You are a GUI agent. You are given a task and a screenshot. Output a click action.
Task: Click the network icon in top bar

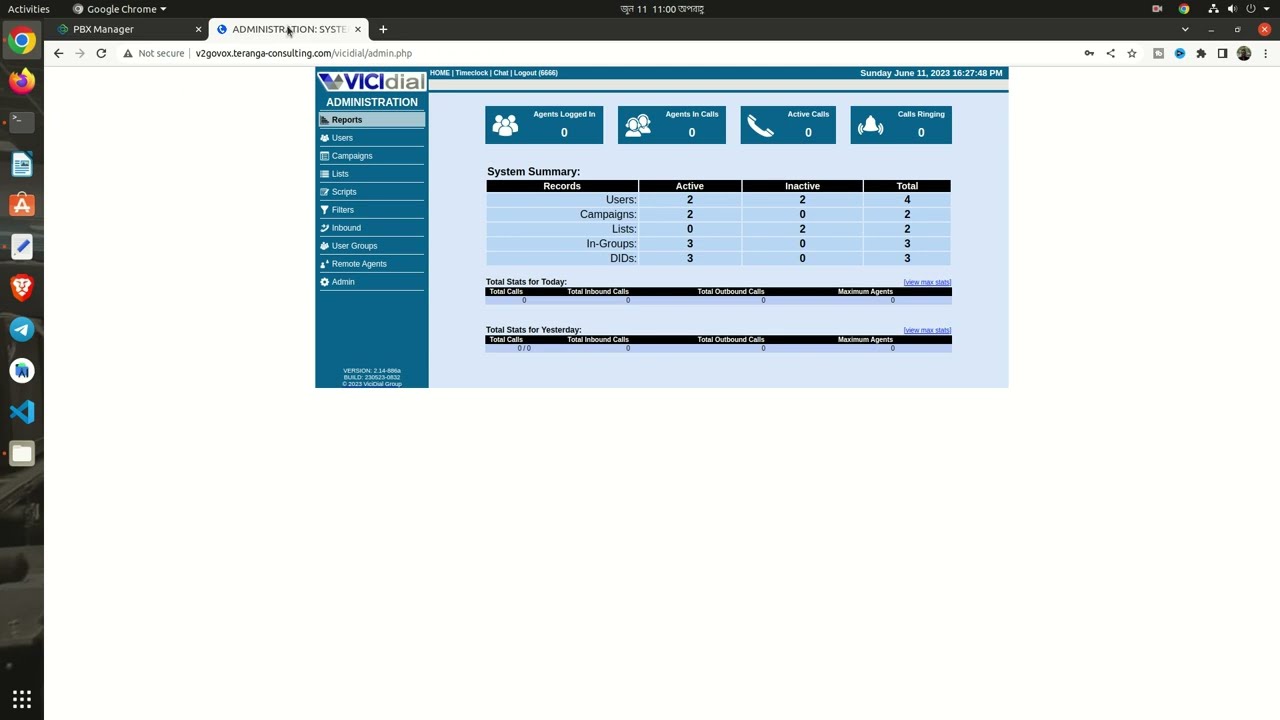1213,9
